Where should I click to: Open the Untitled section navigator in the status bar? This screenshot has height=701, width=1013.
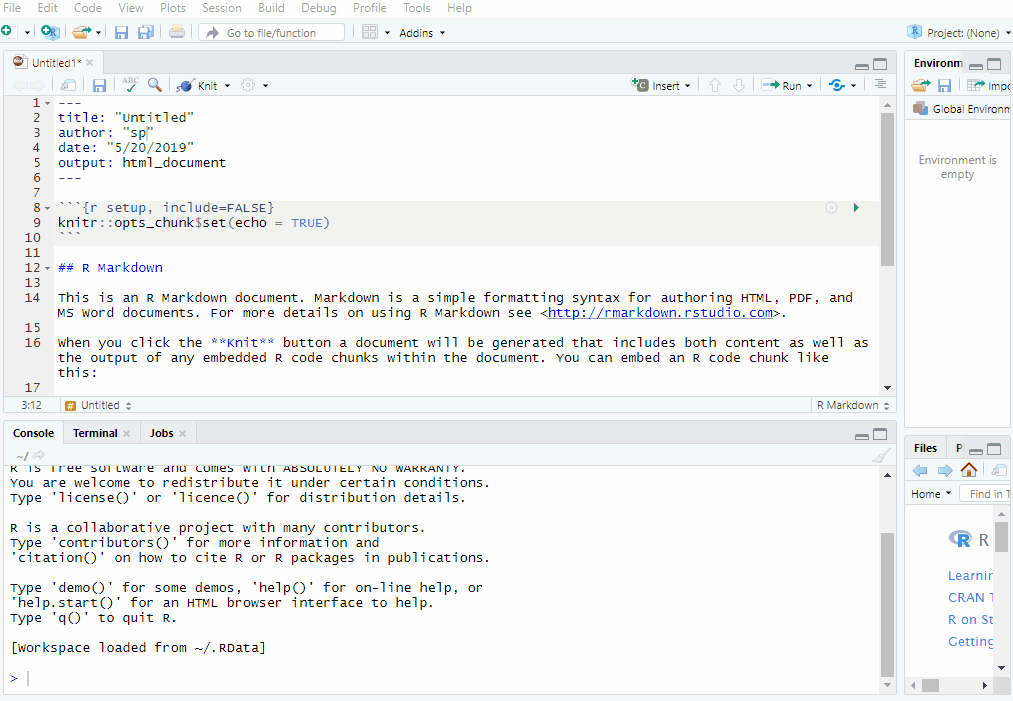click(98, 405)
